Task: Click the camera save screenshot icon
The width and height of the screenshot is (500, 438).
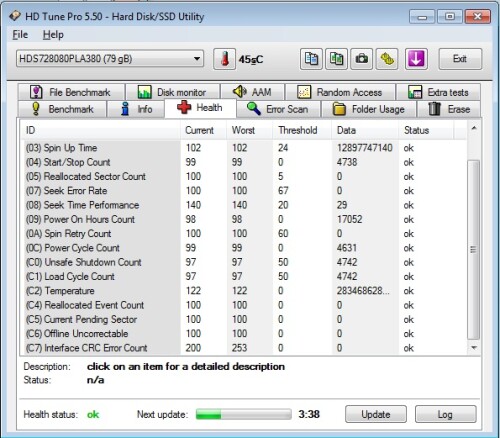Action: click(362, 59)
